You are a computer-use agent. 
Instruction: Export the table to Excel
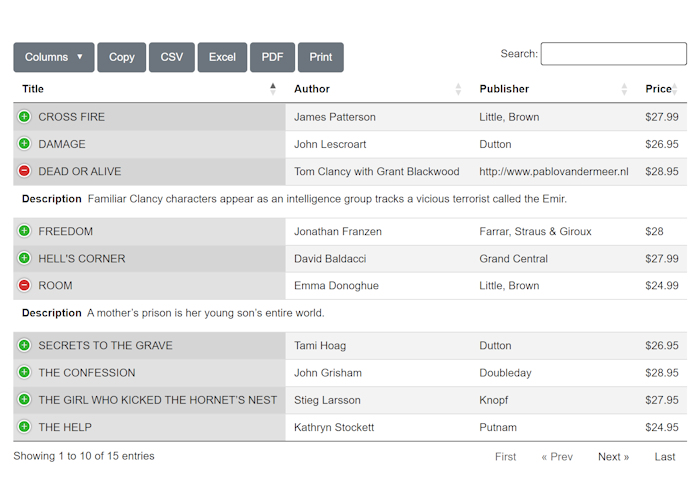point(222,57)
